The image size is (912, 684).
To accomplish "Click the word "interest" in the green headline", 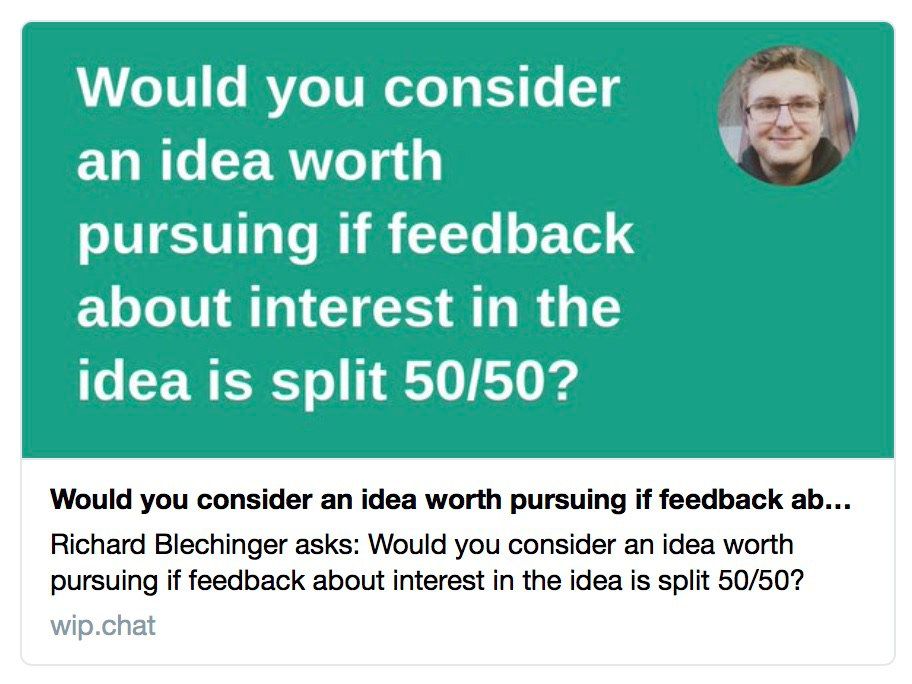I will tap(351, 308).
